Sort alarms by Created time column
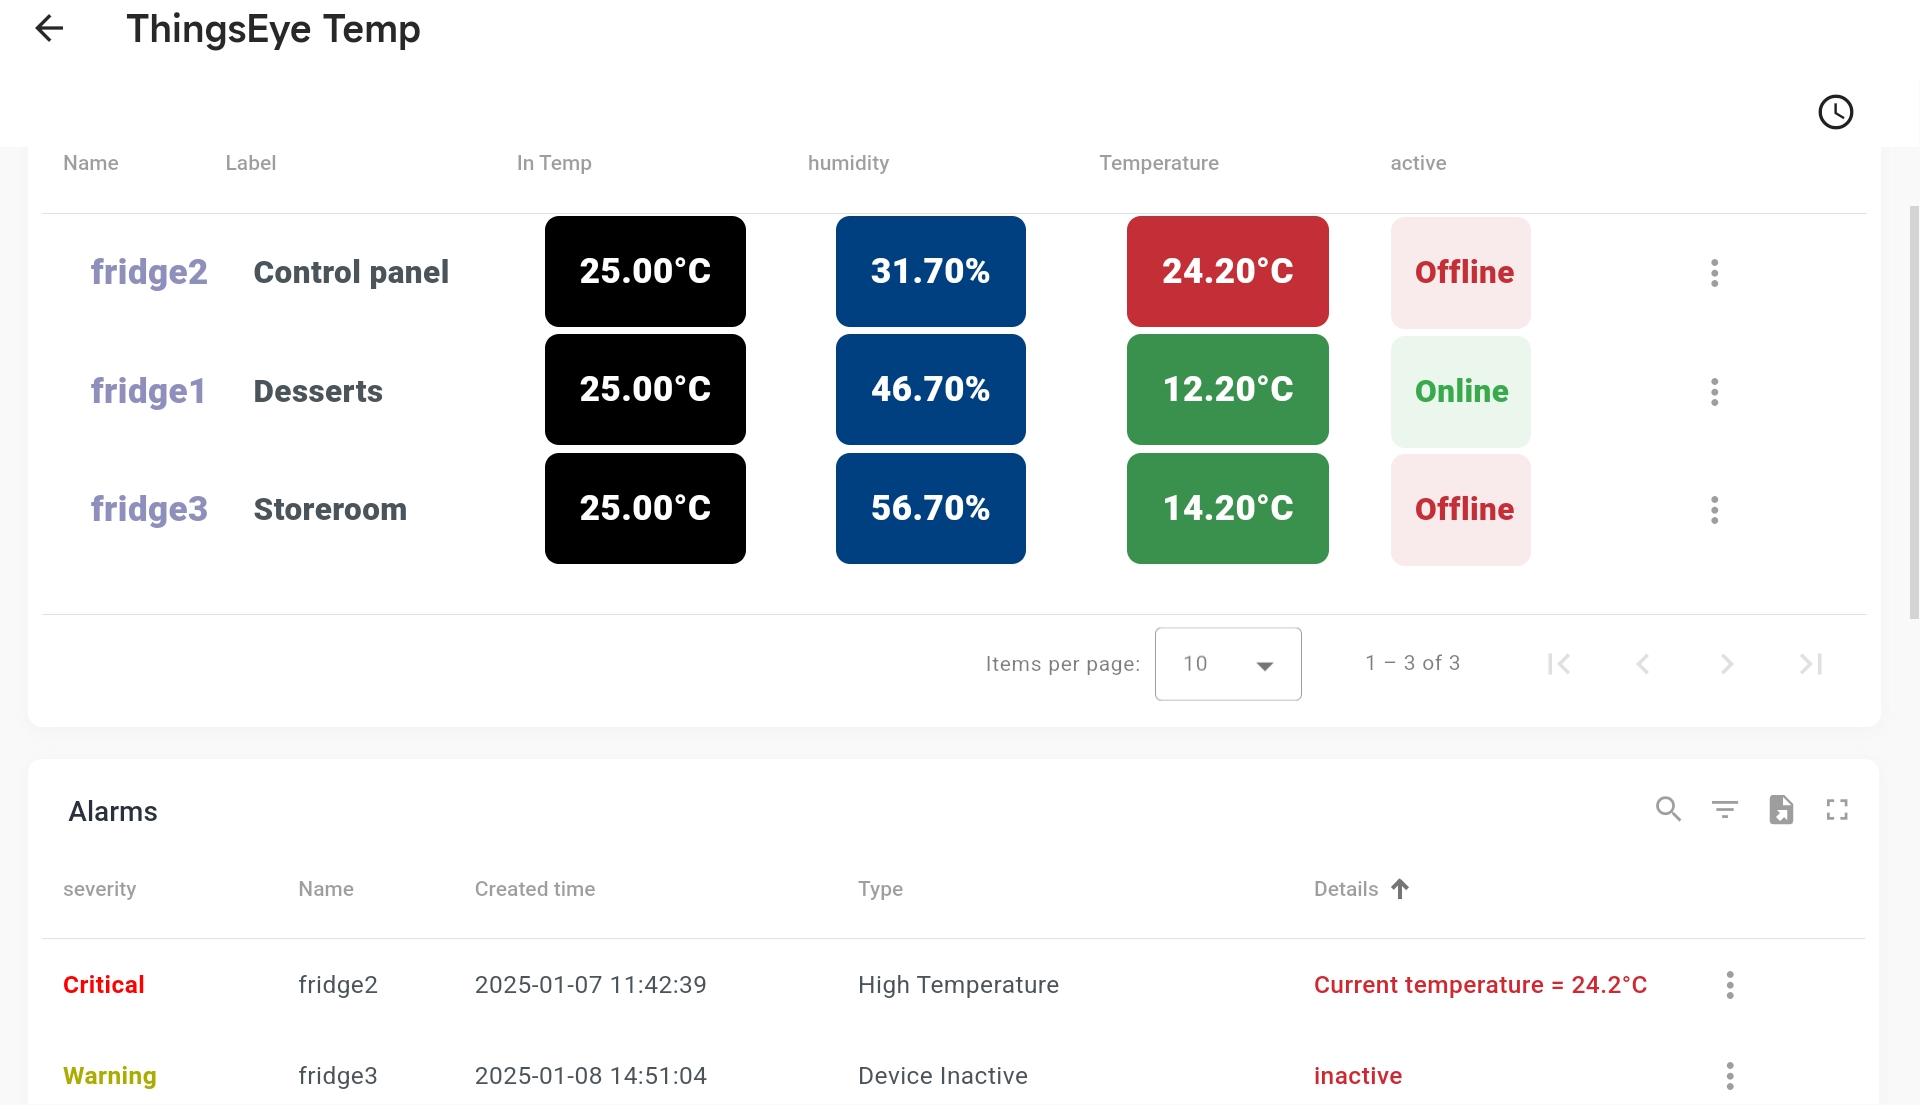Screen dimensions: 1920x1111 (x=534, y=889)
